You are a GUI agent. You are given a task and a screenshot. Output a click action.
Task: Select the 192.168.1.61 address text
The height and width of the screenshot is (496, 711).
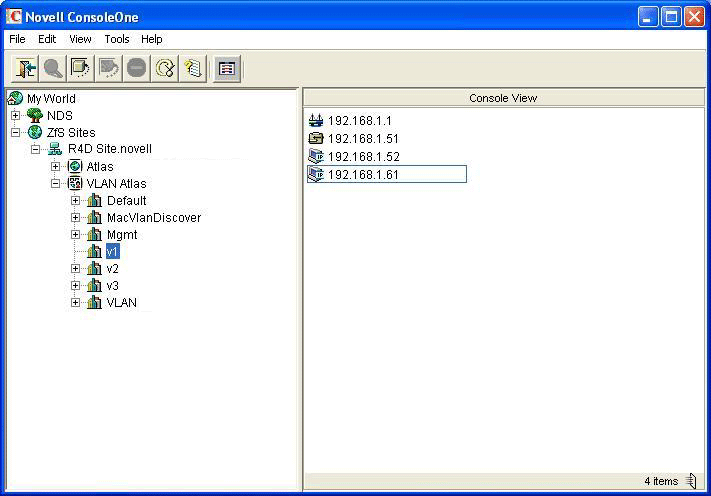[x=363, y=175]
